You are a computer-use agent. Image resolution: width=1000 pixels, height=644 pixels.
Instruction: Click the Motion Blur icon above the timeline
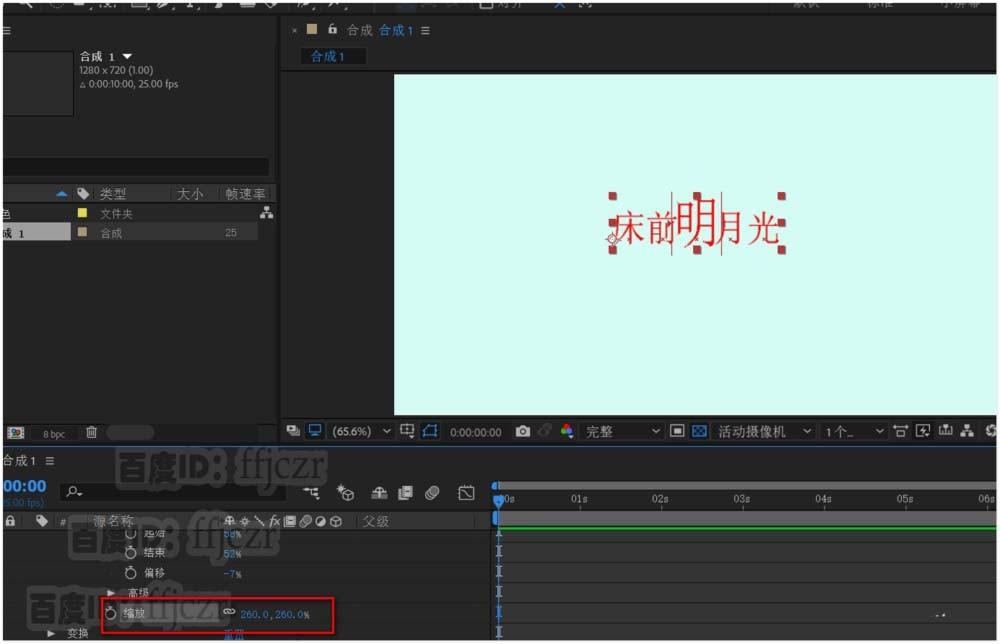point(433,492)
